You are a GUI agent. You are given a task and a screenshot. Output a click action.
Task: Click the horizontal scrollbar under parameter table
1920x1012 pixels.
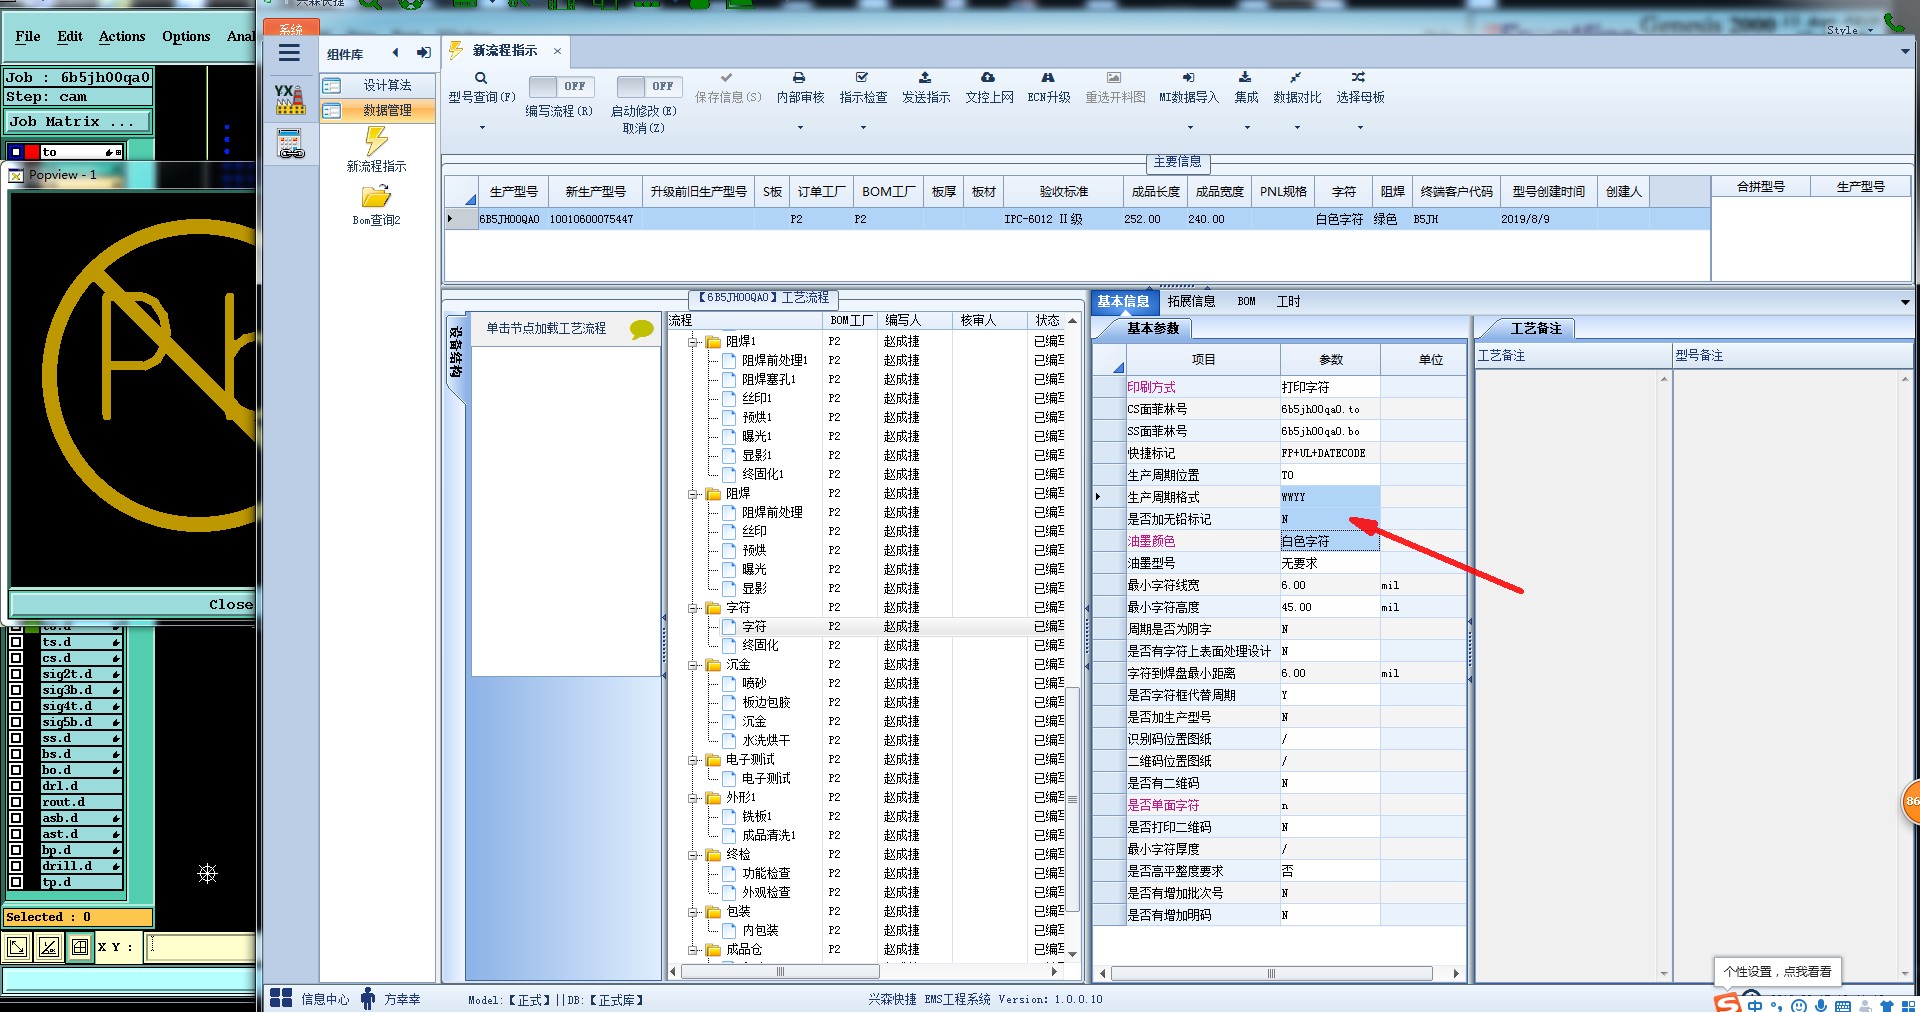[x=1271, y=973]
